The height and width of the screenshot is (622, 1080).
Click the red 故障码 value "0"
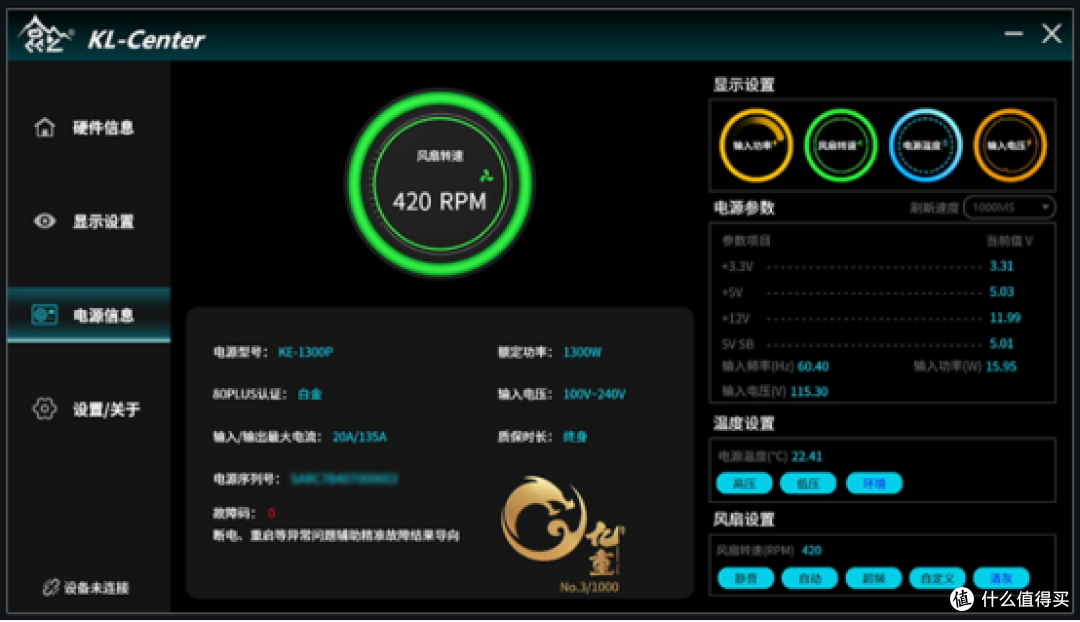pos(271,513)
